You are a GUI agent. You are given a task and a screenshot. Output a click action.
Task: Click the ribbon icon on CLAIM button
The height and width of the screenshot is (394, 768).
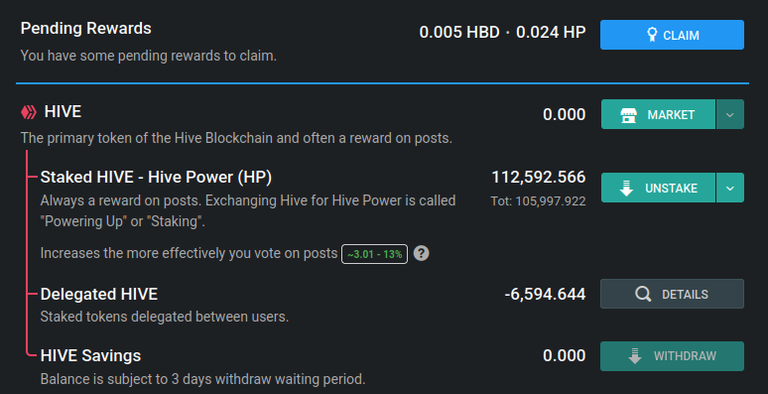[x=652, y=35]
